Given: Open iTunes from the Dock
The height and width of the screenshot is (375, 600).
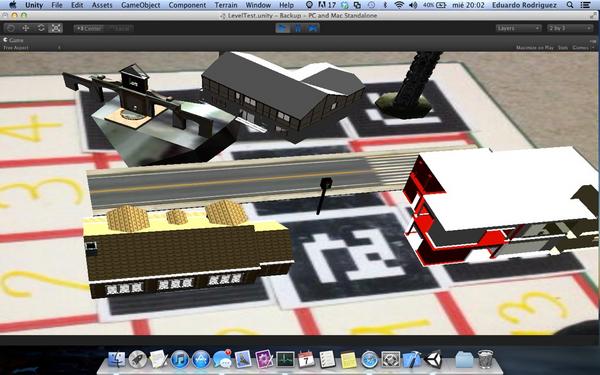Looking at the screenshot, I should pyautogui.click(x=179, y=360).
